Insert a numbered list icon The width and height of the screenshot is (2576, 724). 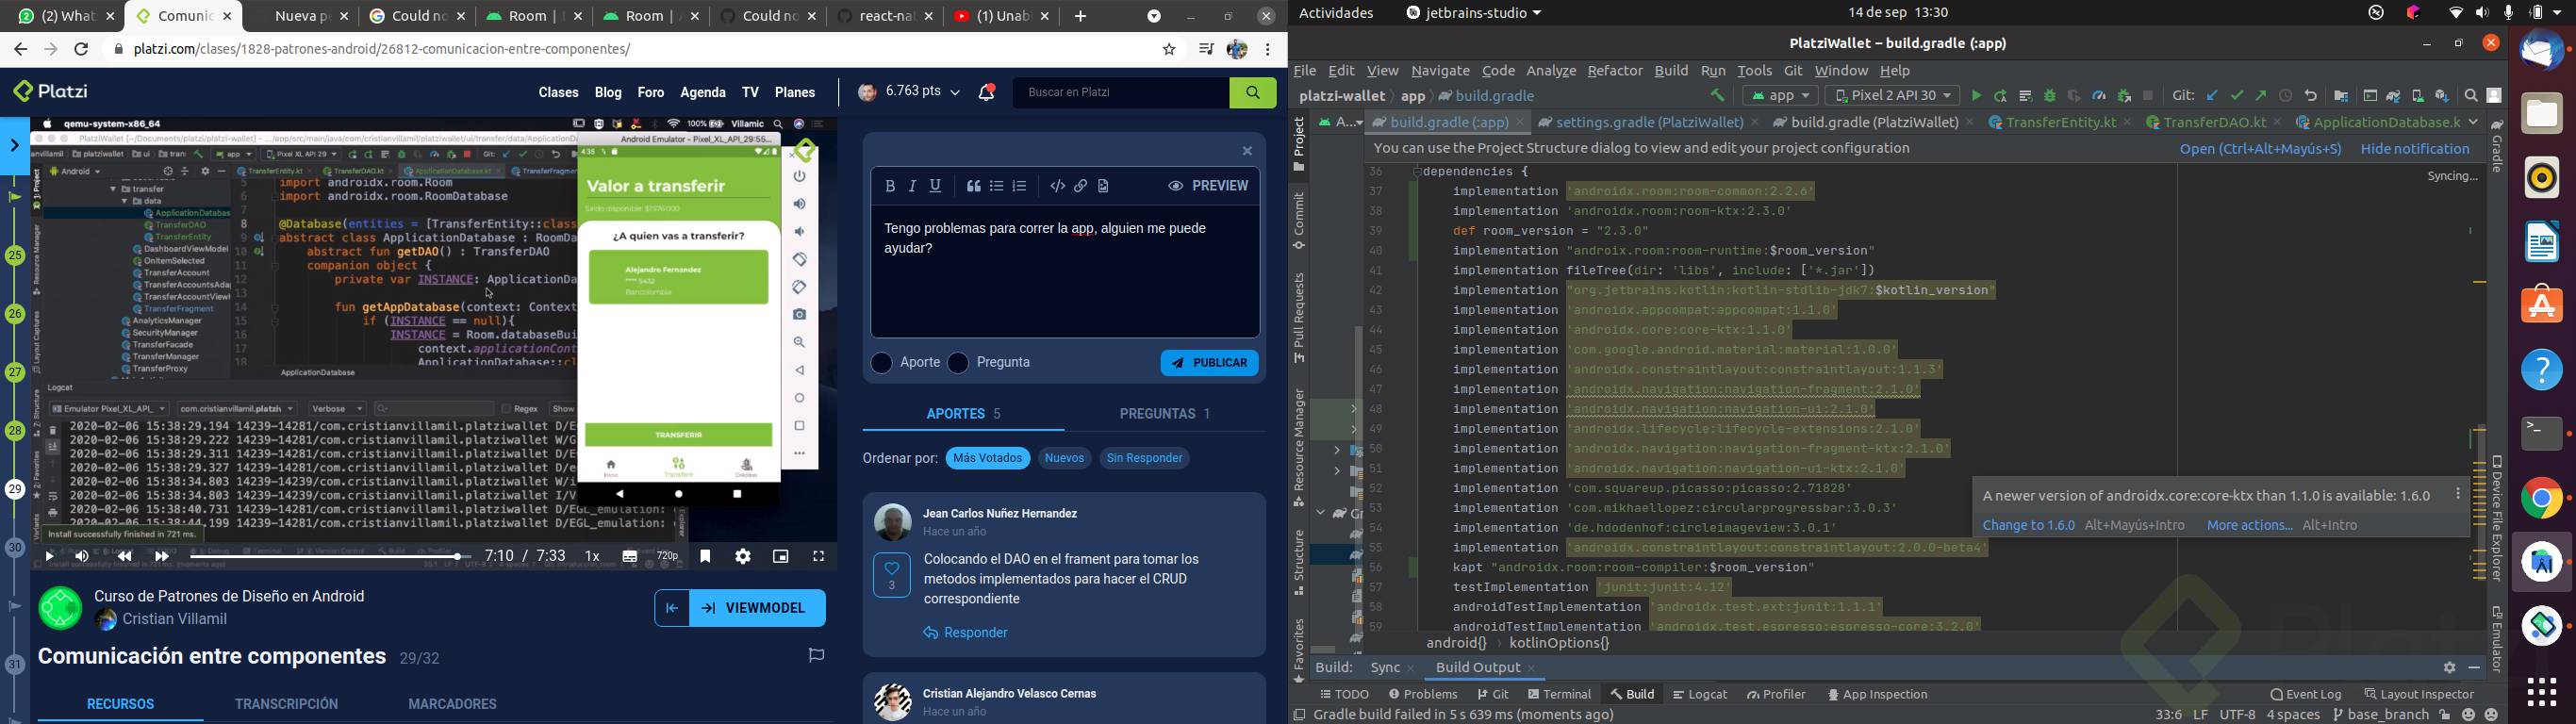coord(1020,186)
